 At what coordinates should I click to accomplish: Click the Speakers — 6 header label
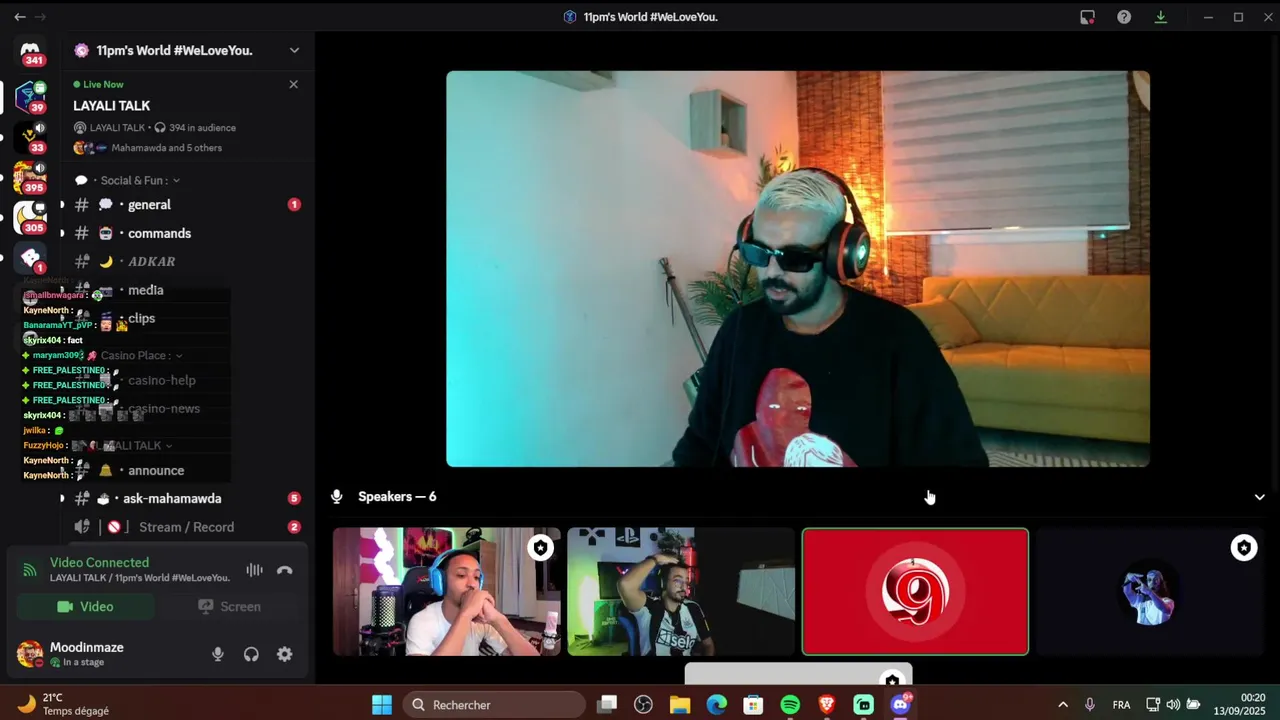click(x=397, y=497)
